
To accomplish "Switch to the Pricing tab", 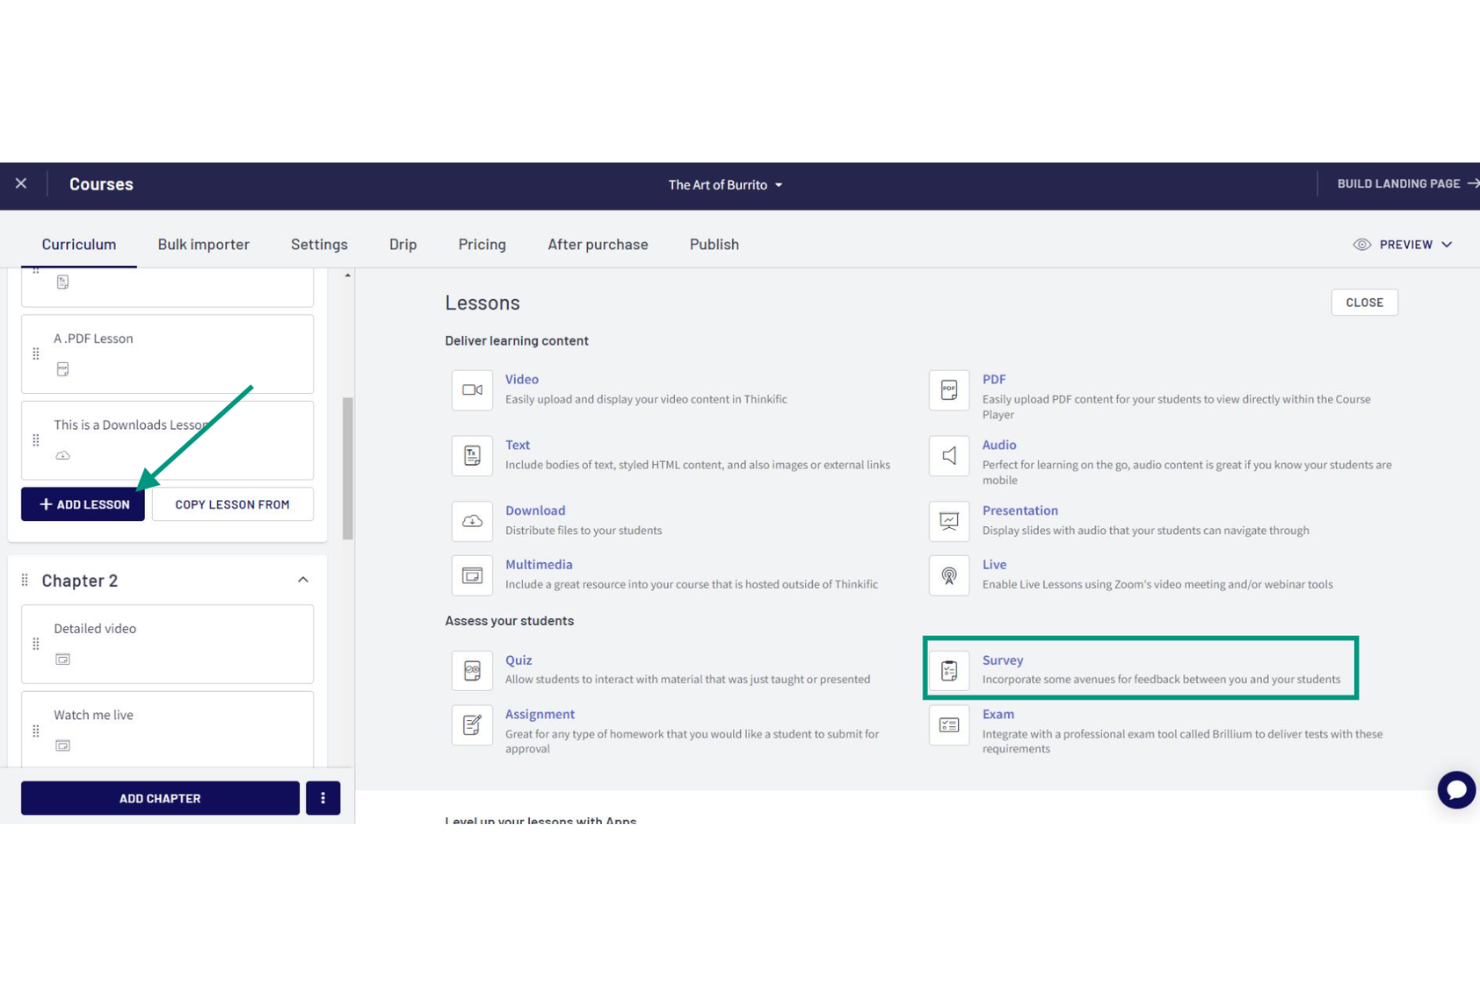I will point(482,244).
